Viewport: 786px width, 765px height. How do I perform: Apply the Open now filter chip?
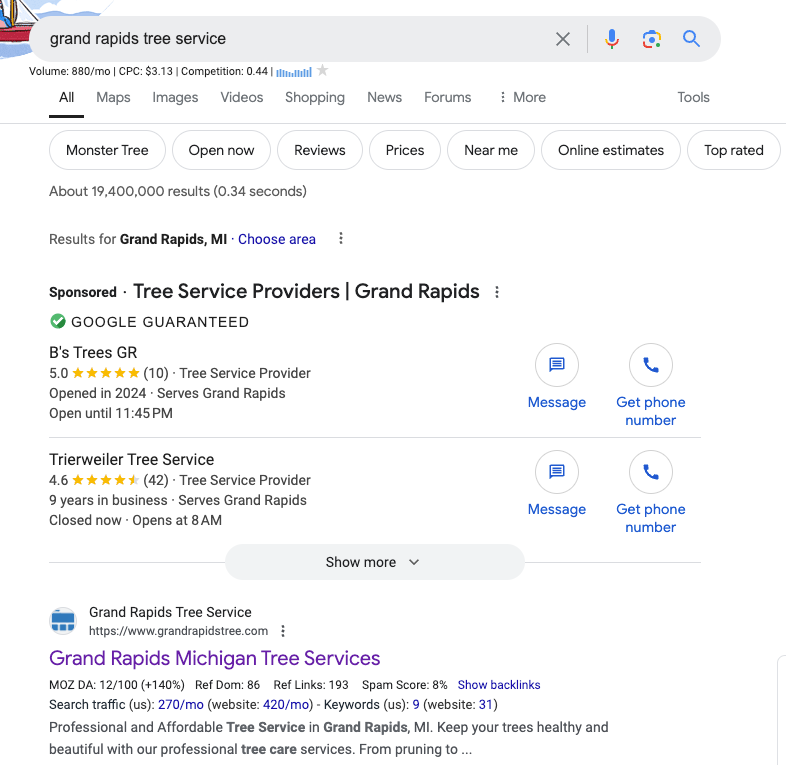221,150
